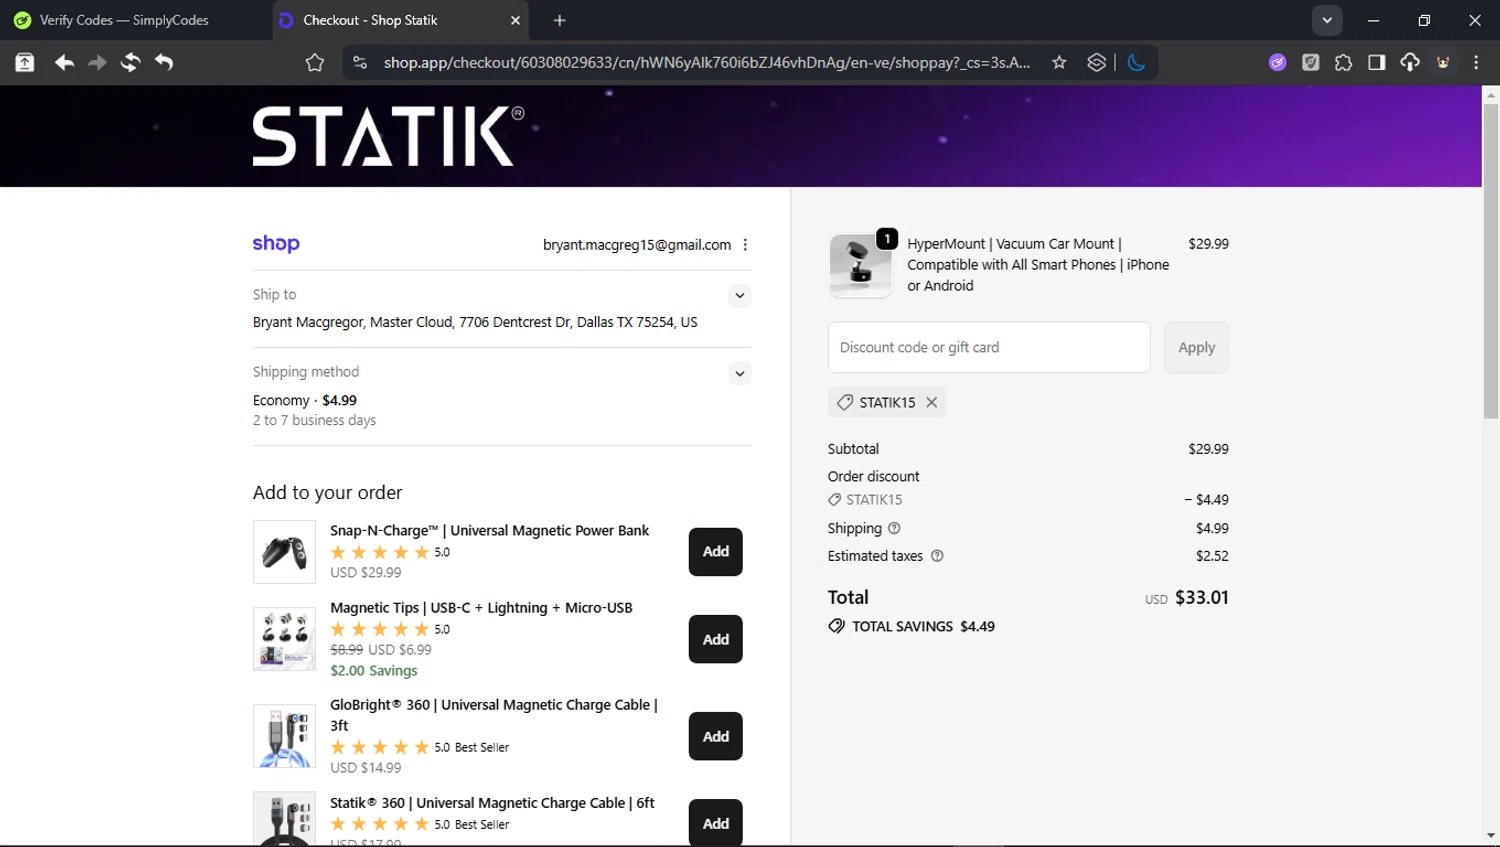Click the HyperMount Vacuum Car Mount title
Image resolution: width=1500 pixels, height=847 pixels.
coord(1038,264)
